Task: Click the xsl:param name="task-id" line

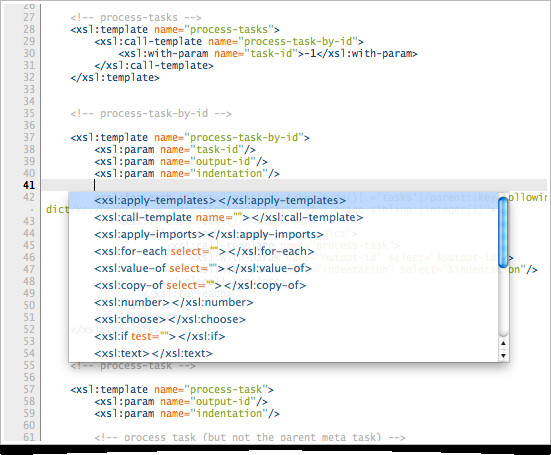Action: click(x=175, y=149)
